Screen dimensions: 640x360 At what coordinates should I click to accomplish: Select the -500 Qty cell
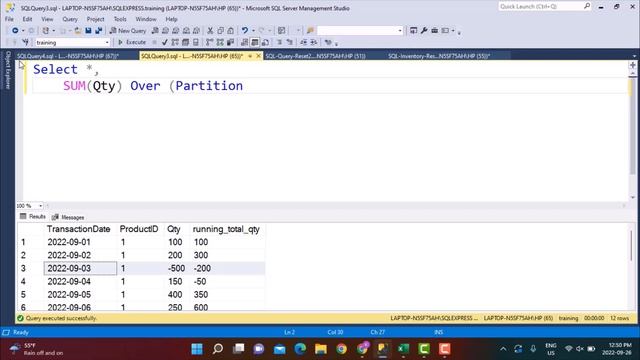click(176, 268)
